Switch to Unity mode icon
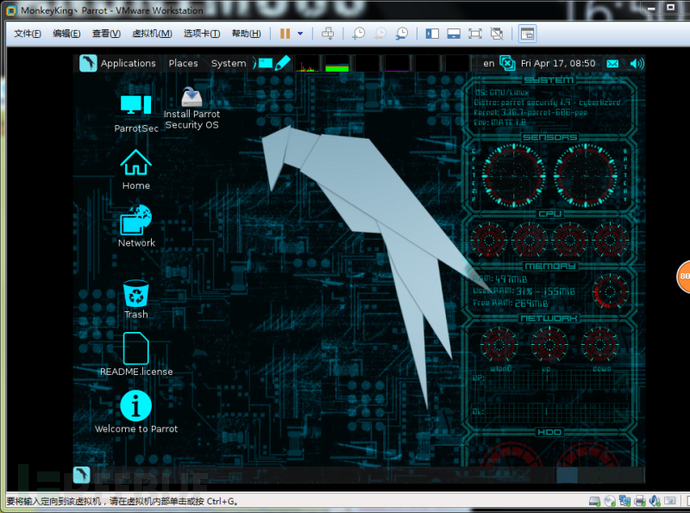This screenshot has width=690, height=513. coord(497,33)
